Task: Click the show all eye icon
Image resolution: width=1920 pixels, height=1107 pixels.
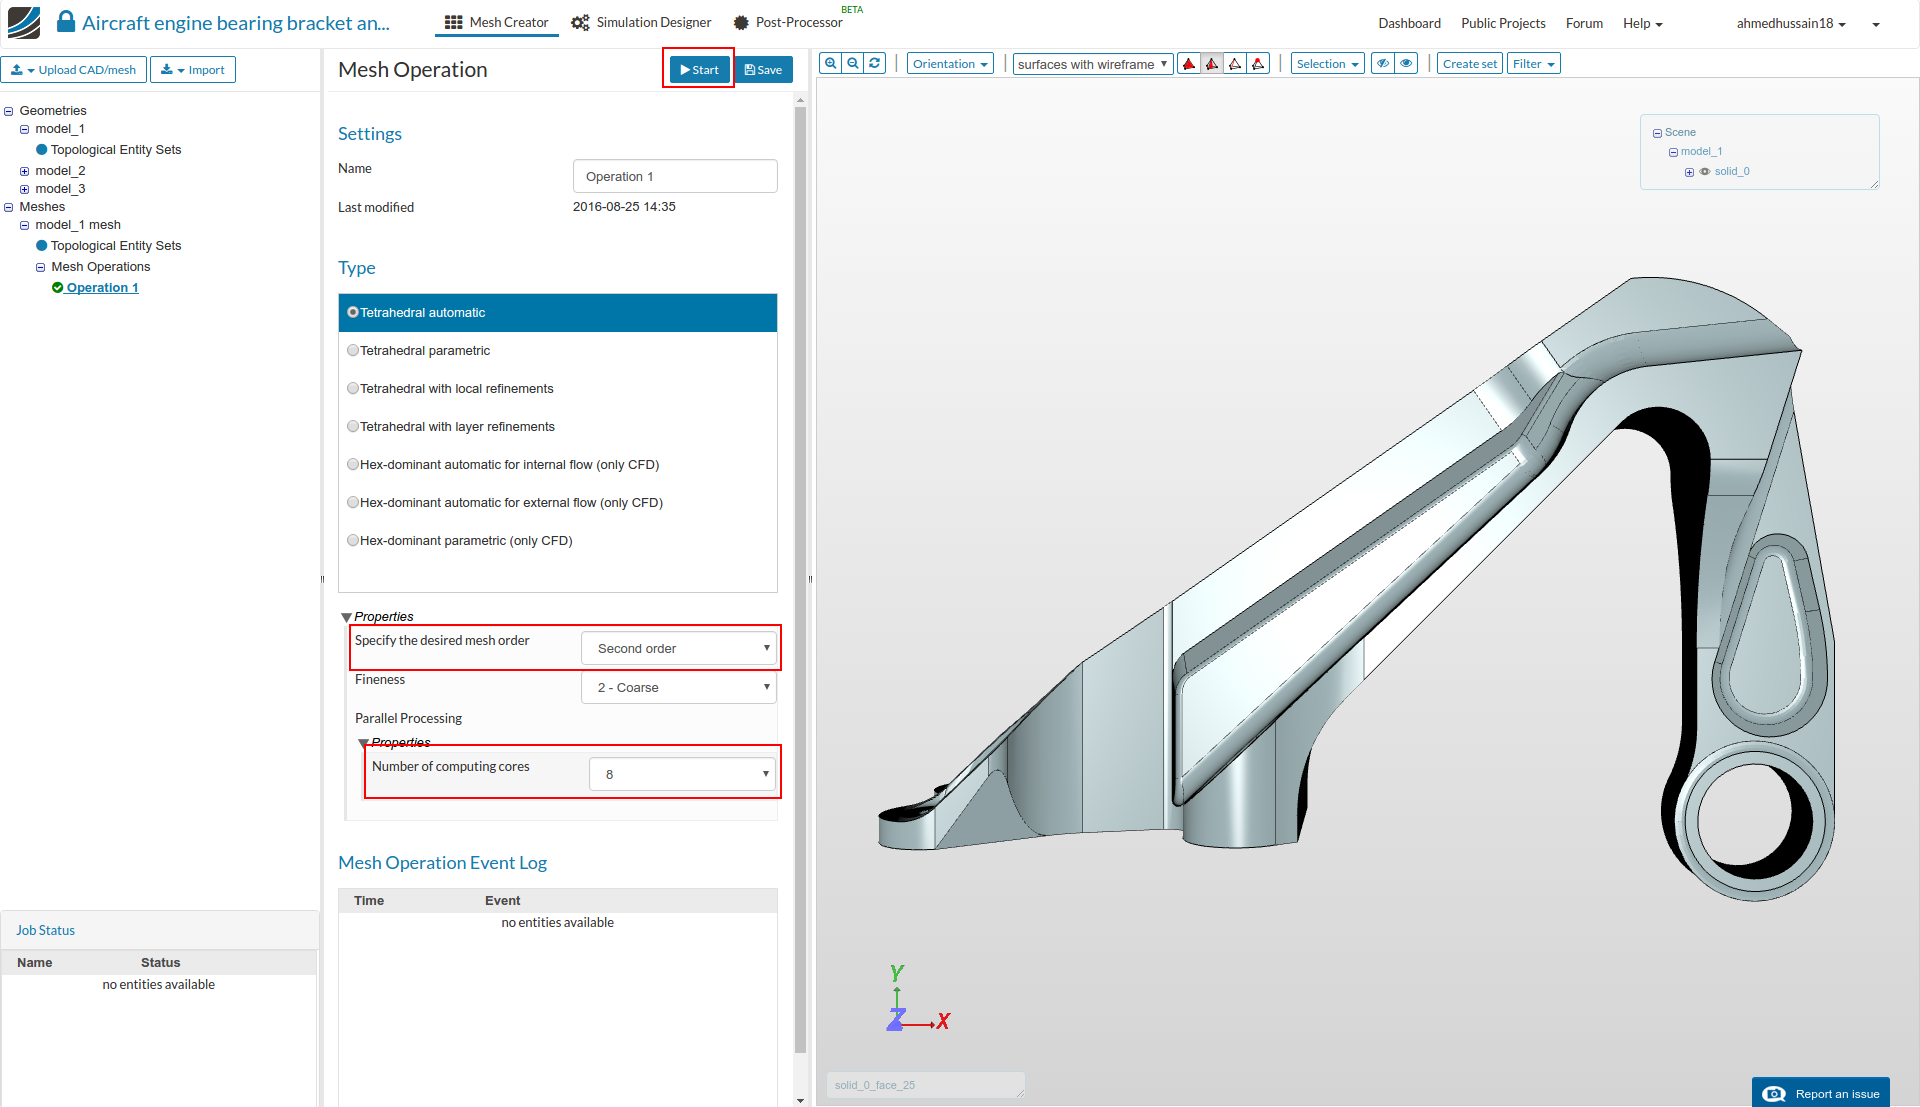Action: point(1406,64)
